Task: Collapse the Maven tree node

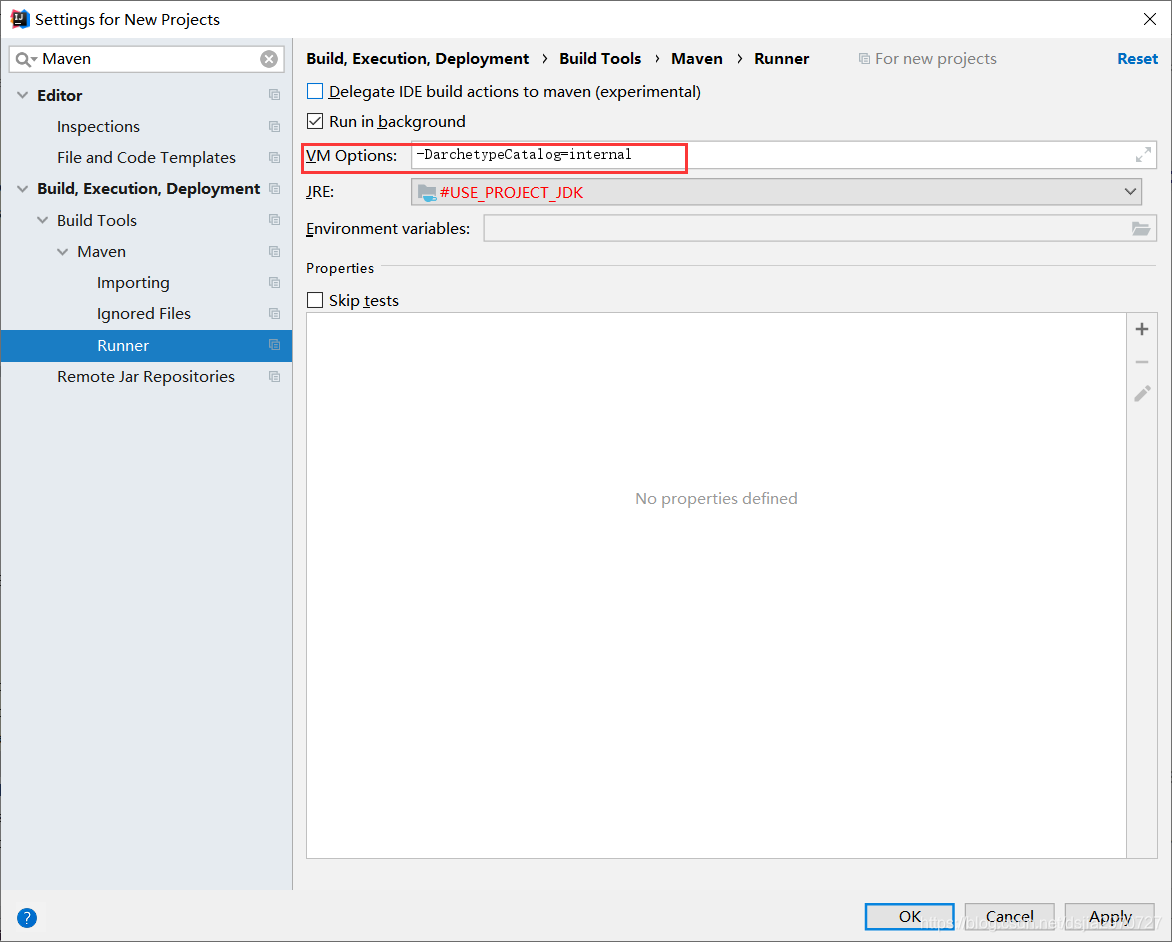Action: (x=63, y=251)
